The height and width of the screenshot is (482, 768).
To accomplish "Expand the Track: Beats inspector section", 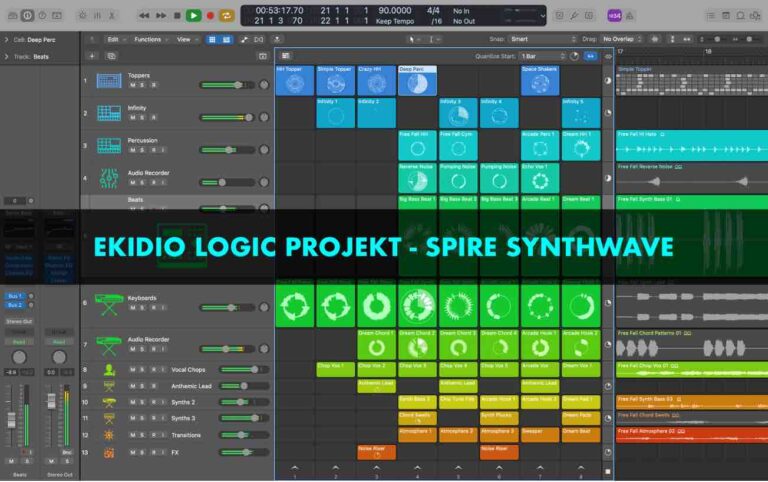I will click(6, 56).
